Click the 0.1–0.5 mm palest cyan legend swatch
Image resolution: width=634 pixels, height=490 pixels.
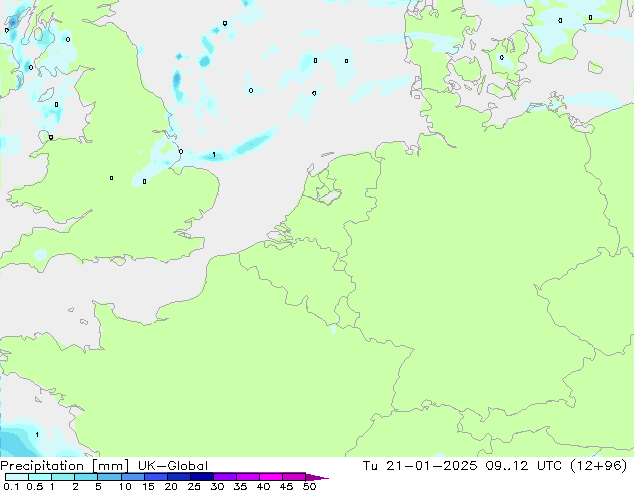(17, 477)
